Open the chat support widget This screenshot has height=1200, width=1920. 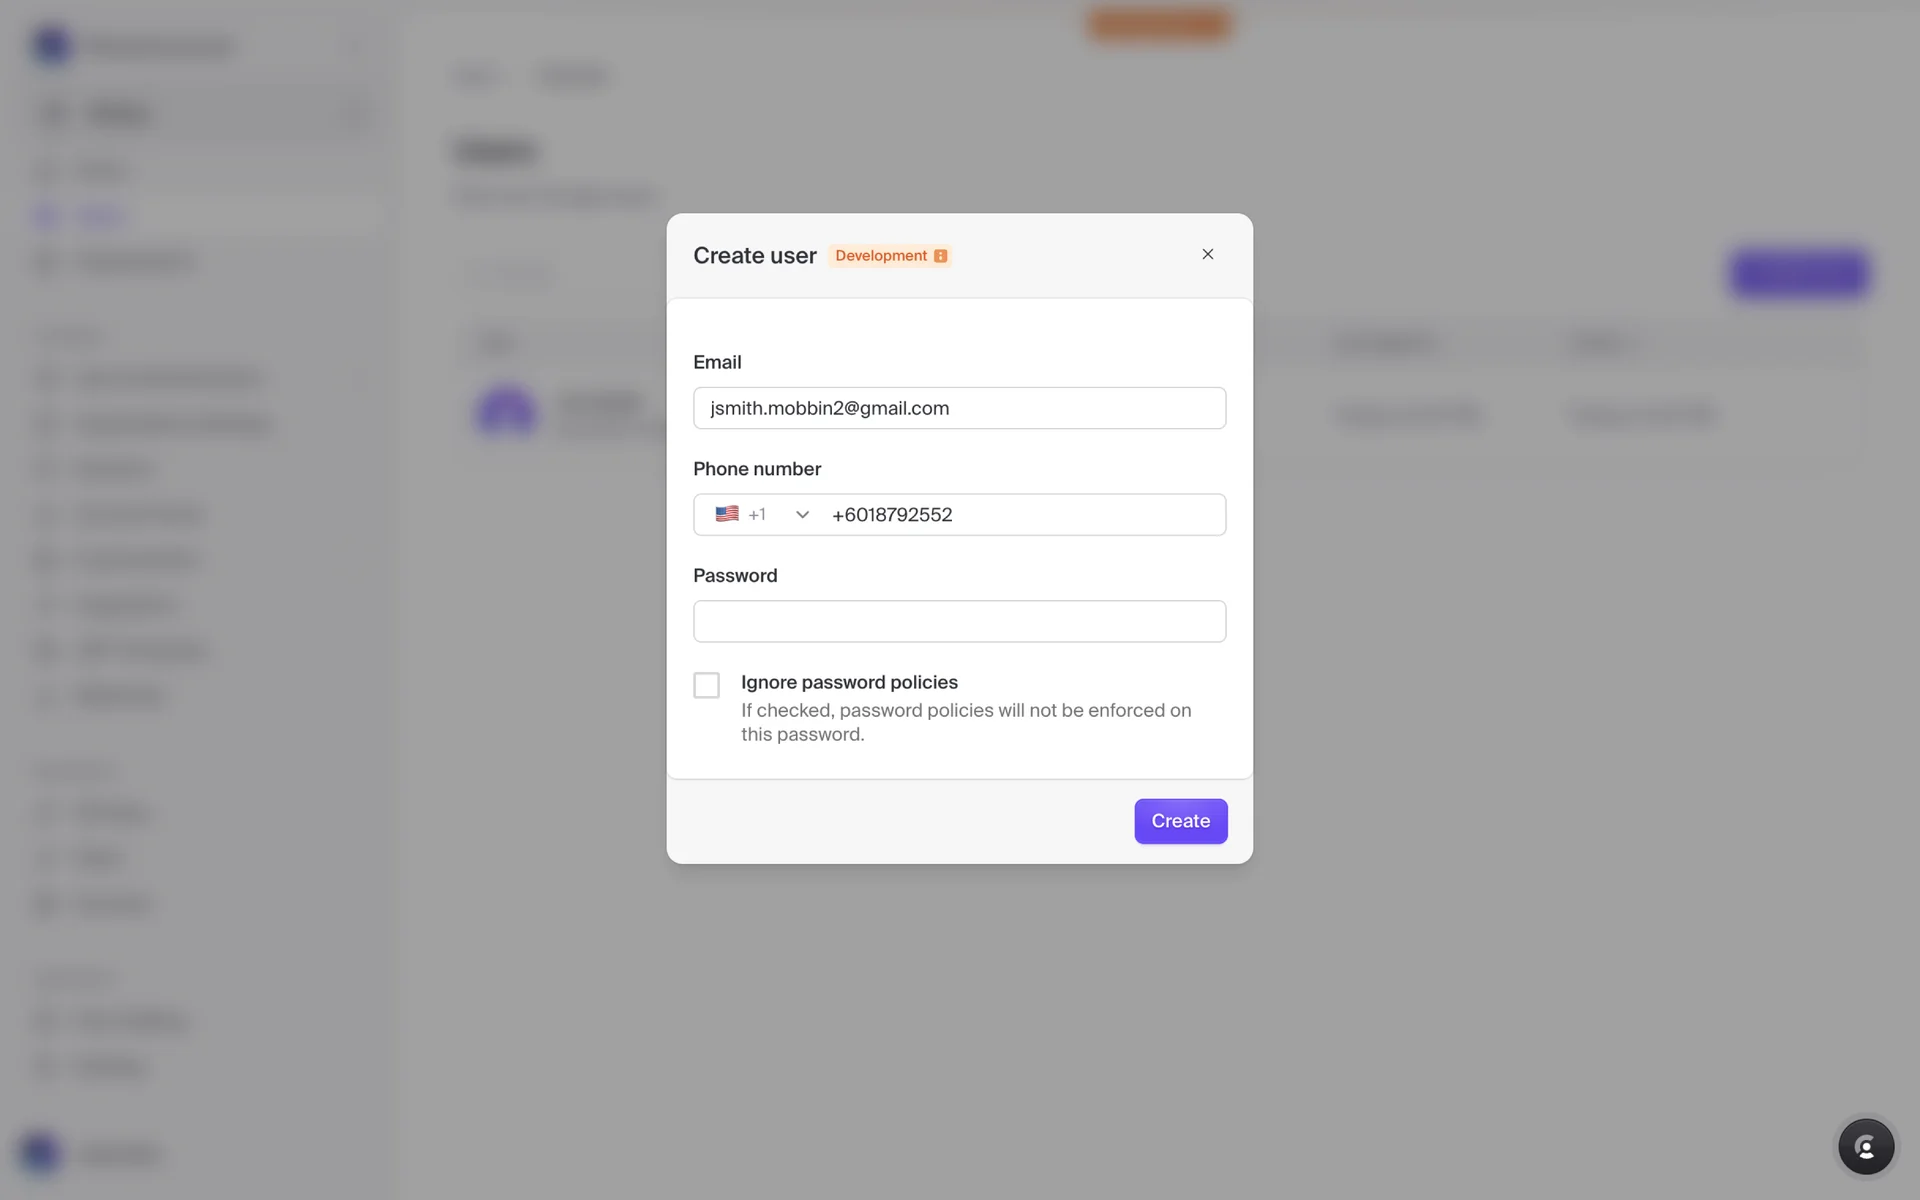1865,1146
